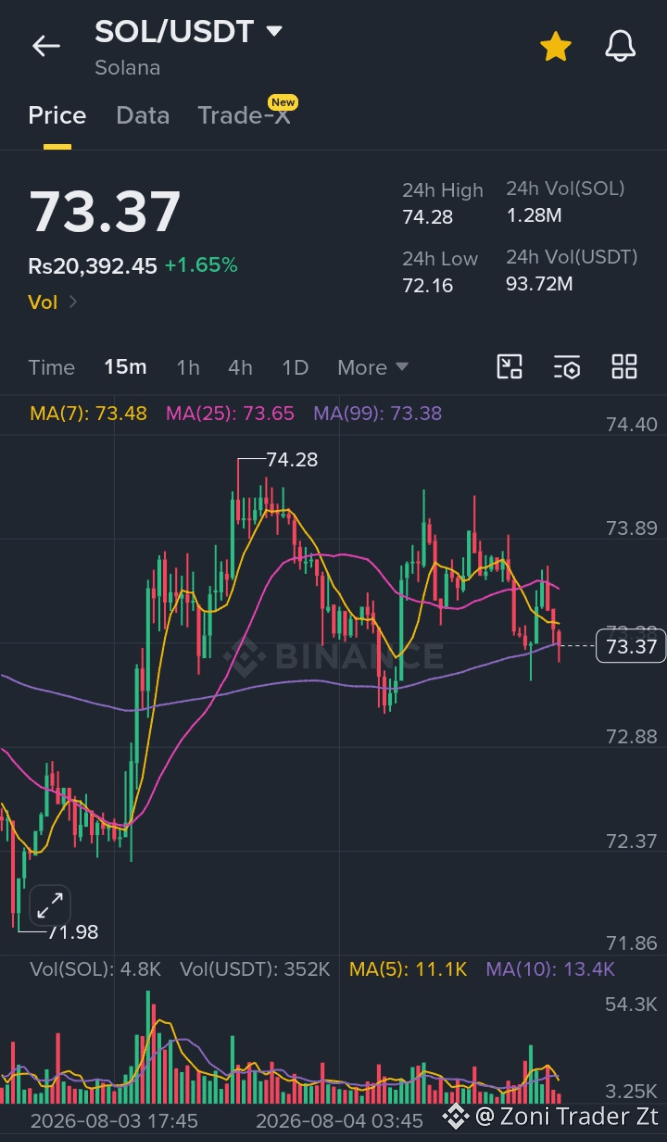
Task: Expand the Vol indicator chevron
Action: point(73,302)
